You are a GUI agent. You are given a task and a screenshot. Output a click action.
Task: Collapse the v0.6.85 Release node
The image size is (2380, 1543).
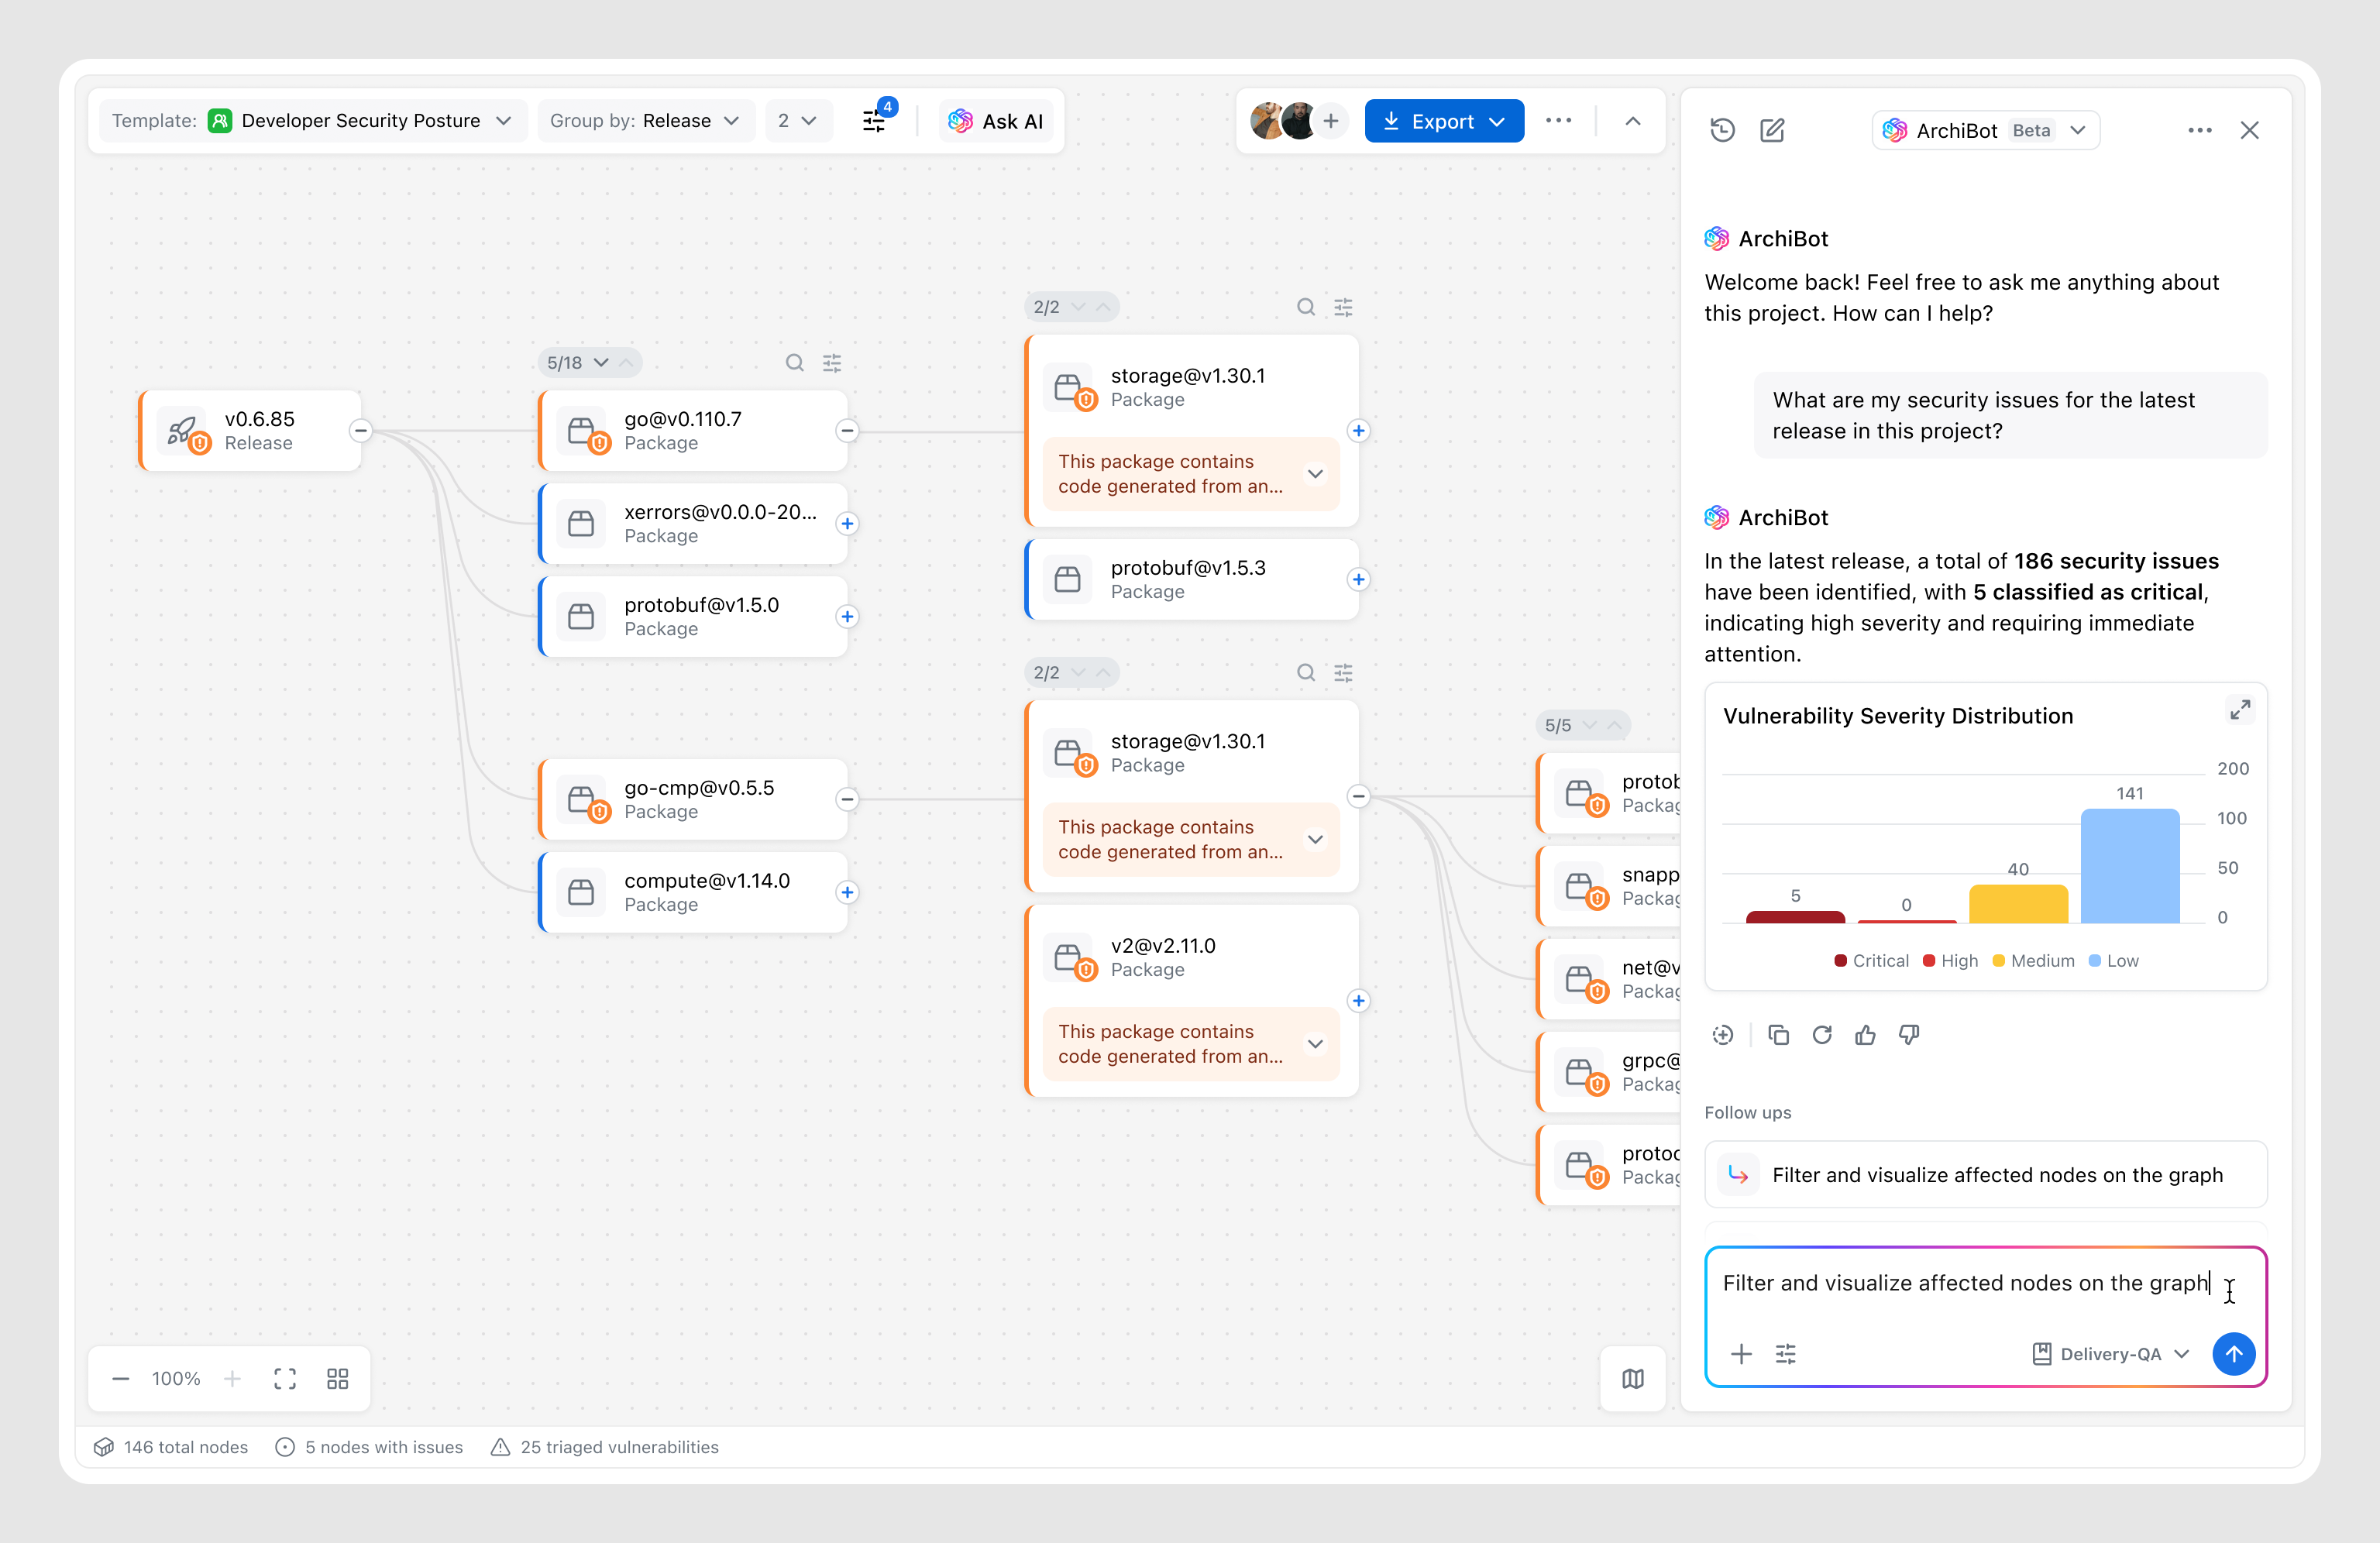(361, 431)
